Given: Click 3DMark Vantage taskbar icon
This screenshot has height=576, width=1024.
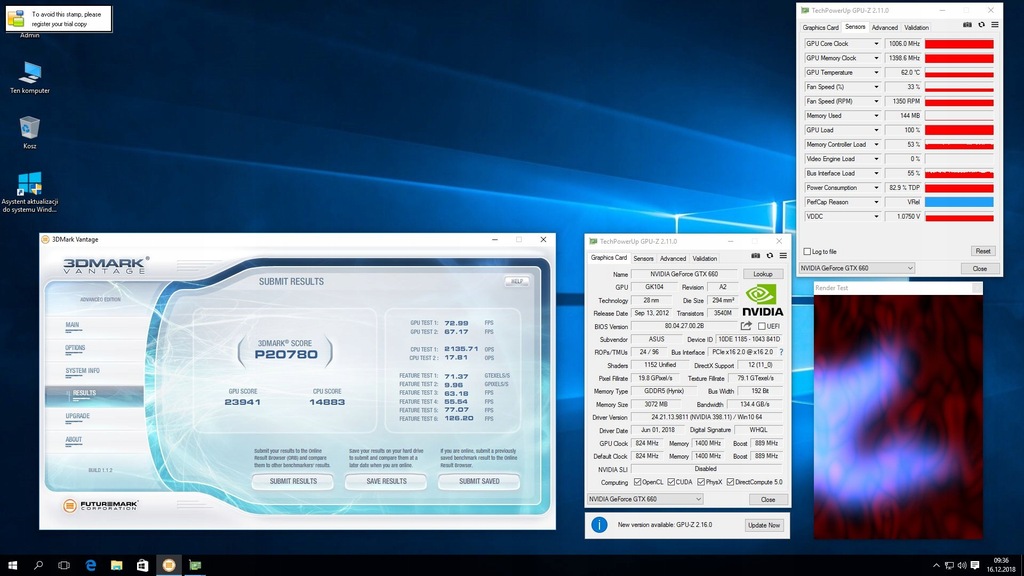Looking at the screenshot, I should pos(168,565).
